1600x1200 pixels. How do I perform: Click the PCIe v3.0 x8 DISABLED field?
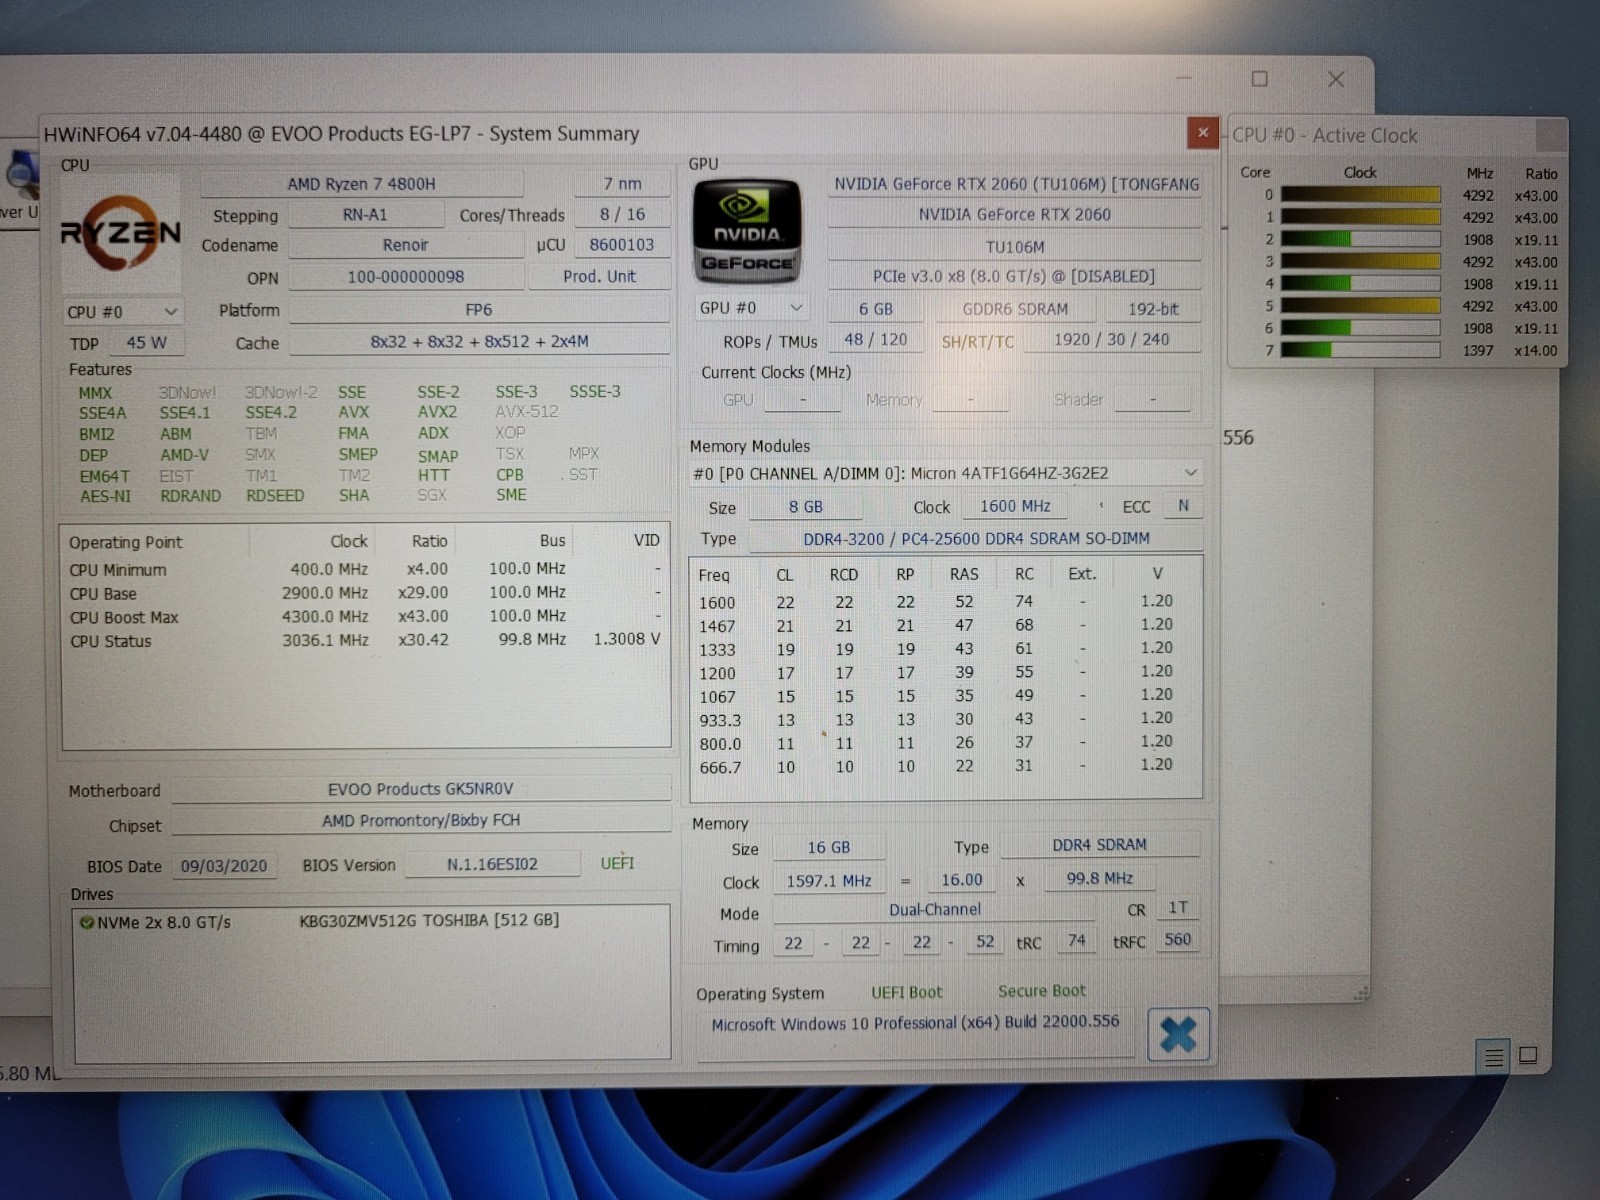tap(1015, 277)
